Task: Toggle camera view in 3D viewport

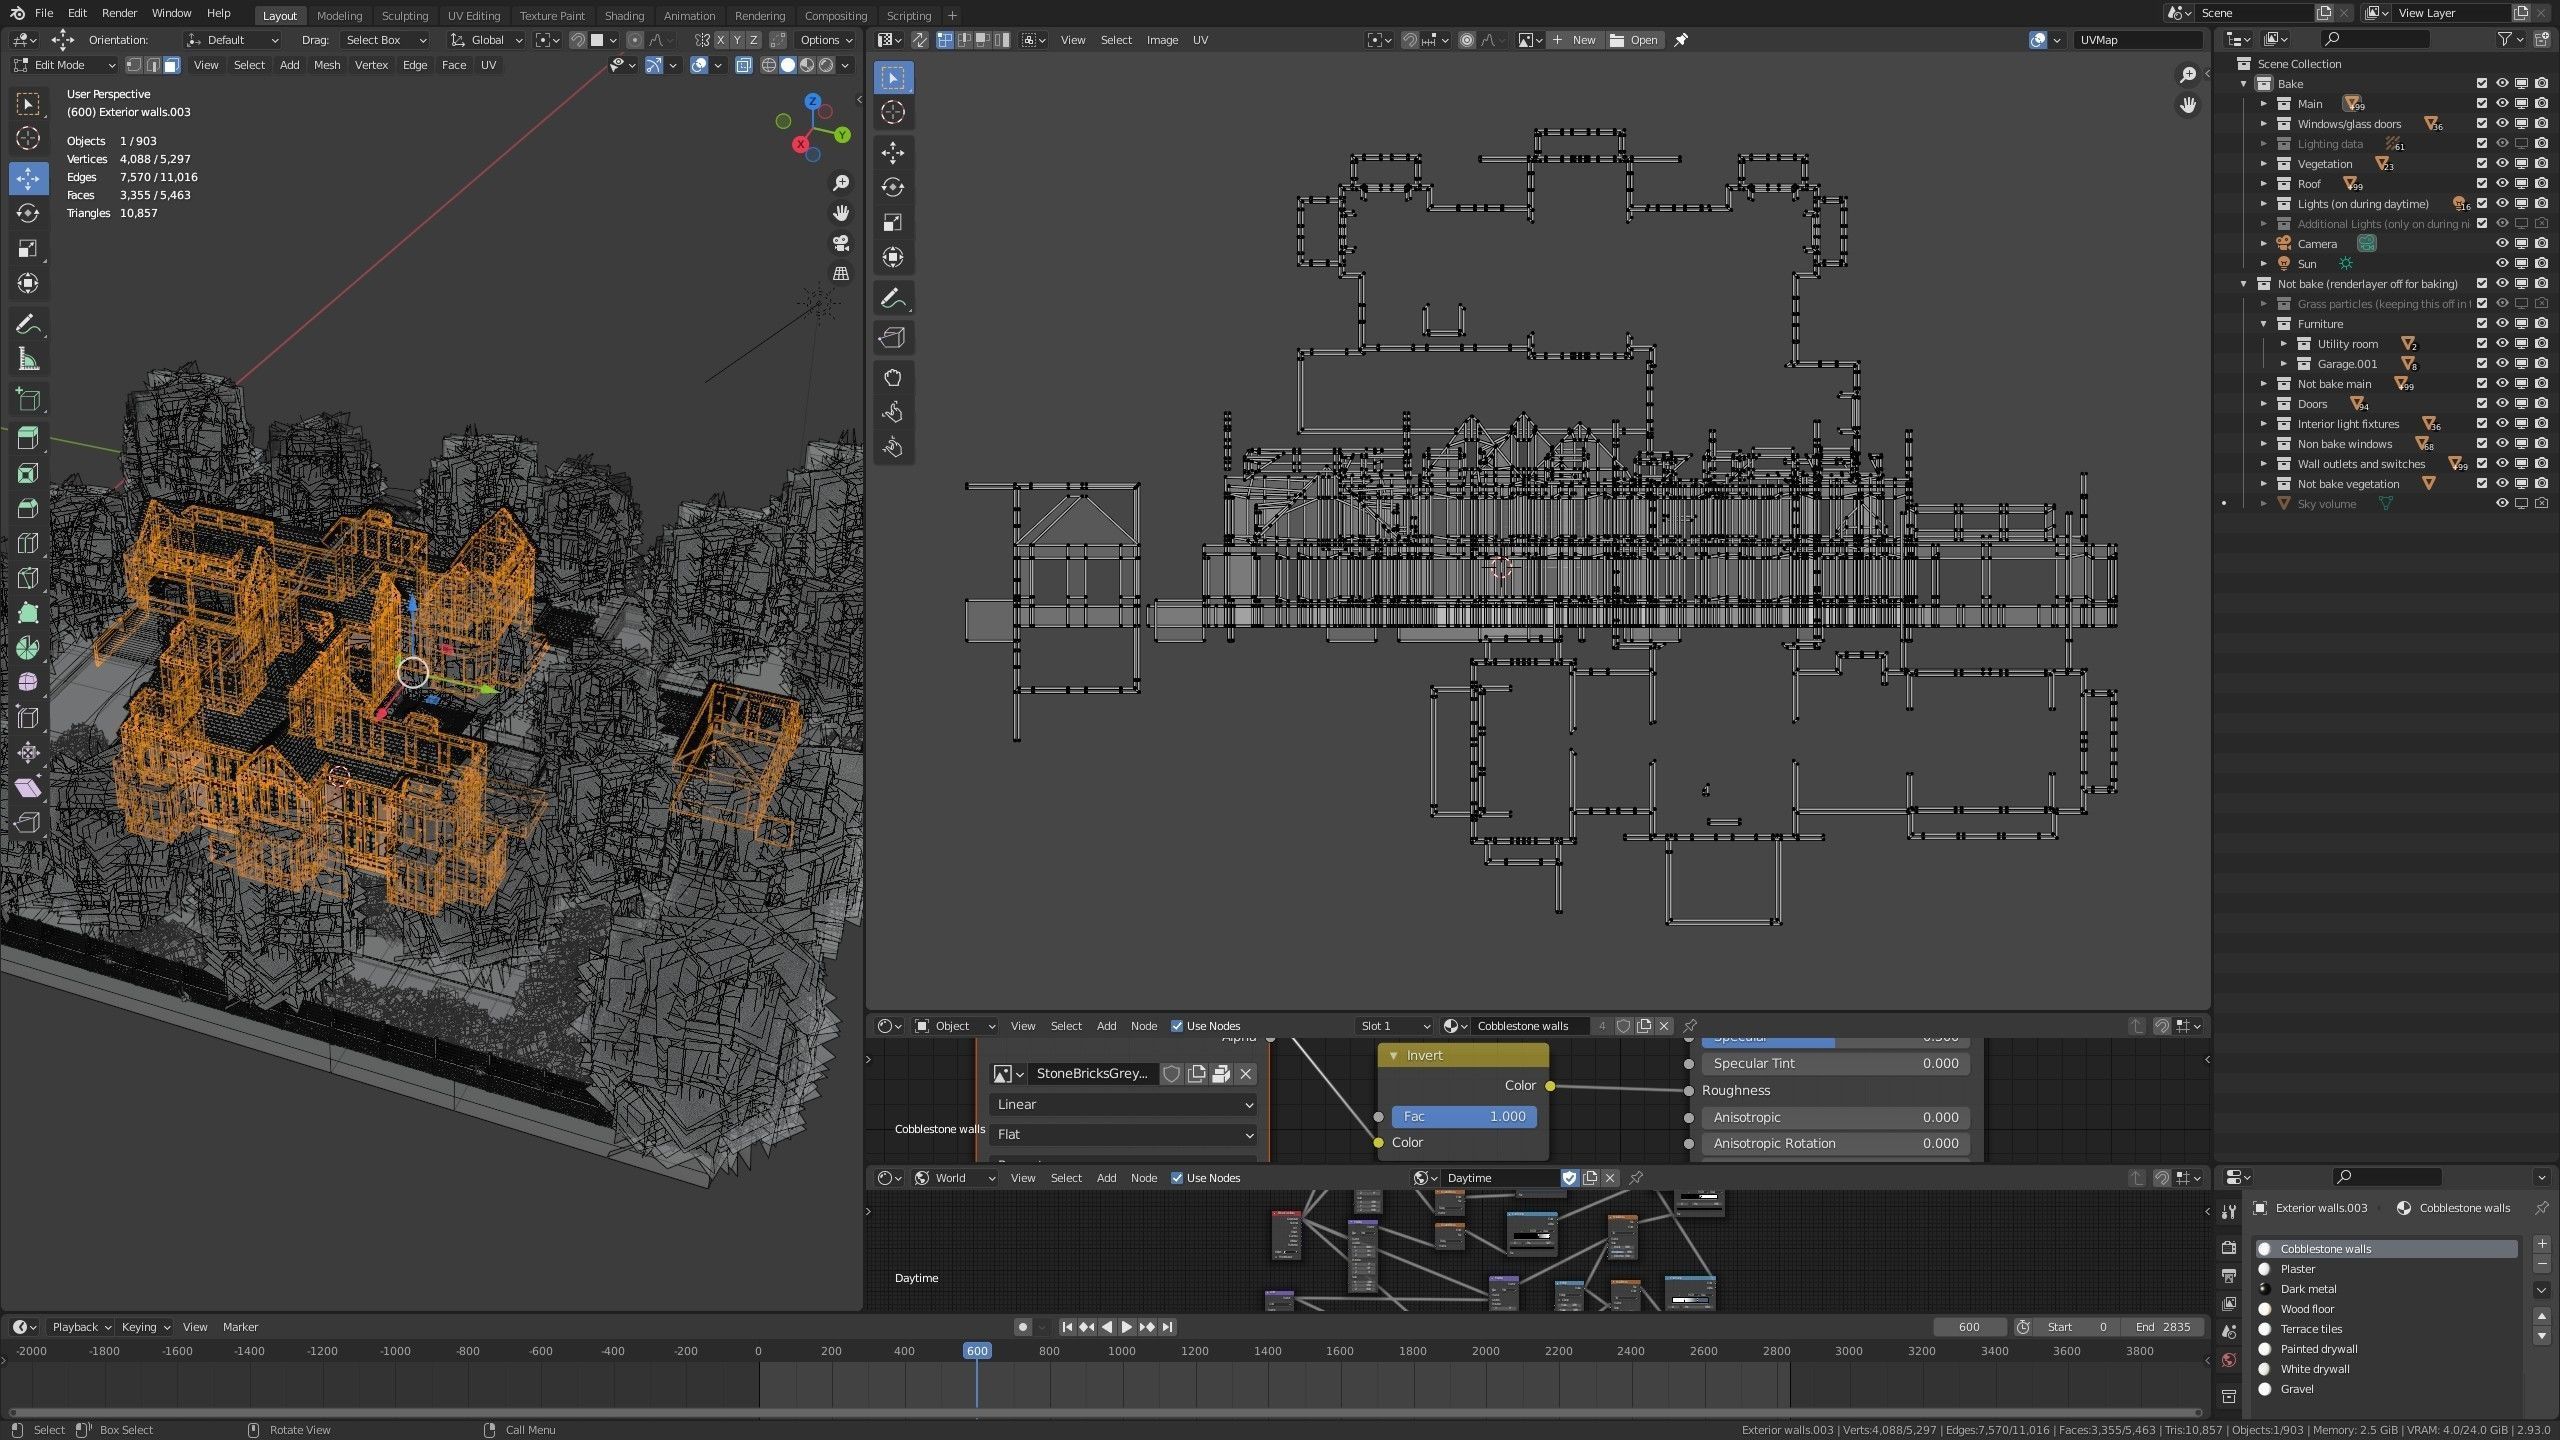Action: click(x=841, y=243)
